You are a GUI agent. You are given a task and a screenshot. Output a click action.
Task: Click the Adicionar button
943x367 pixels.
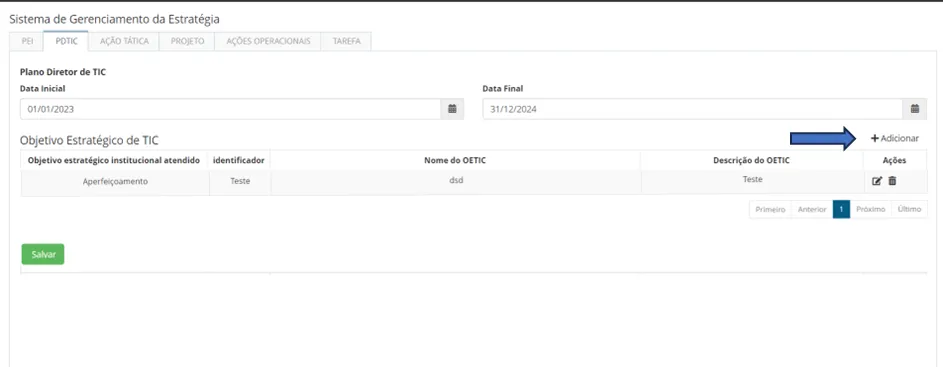(x=895, y=138)
